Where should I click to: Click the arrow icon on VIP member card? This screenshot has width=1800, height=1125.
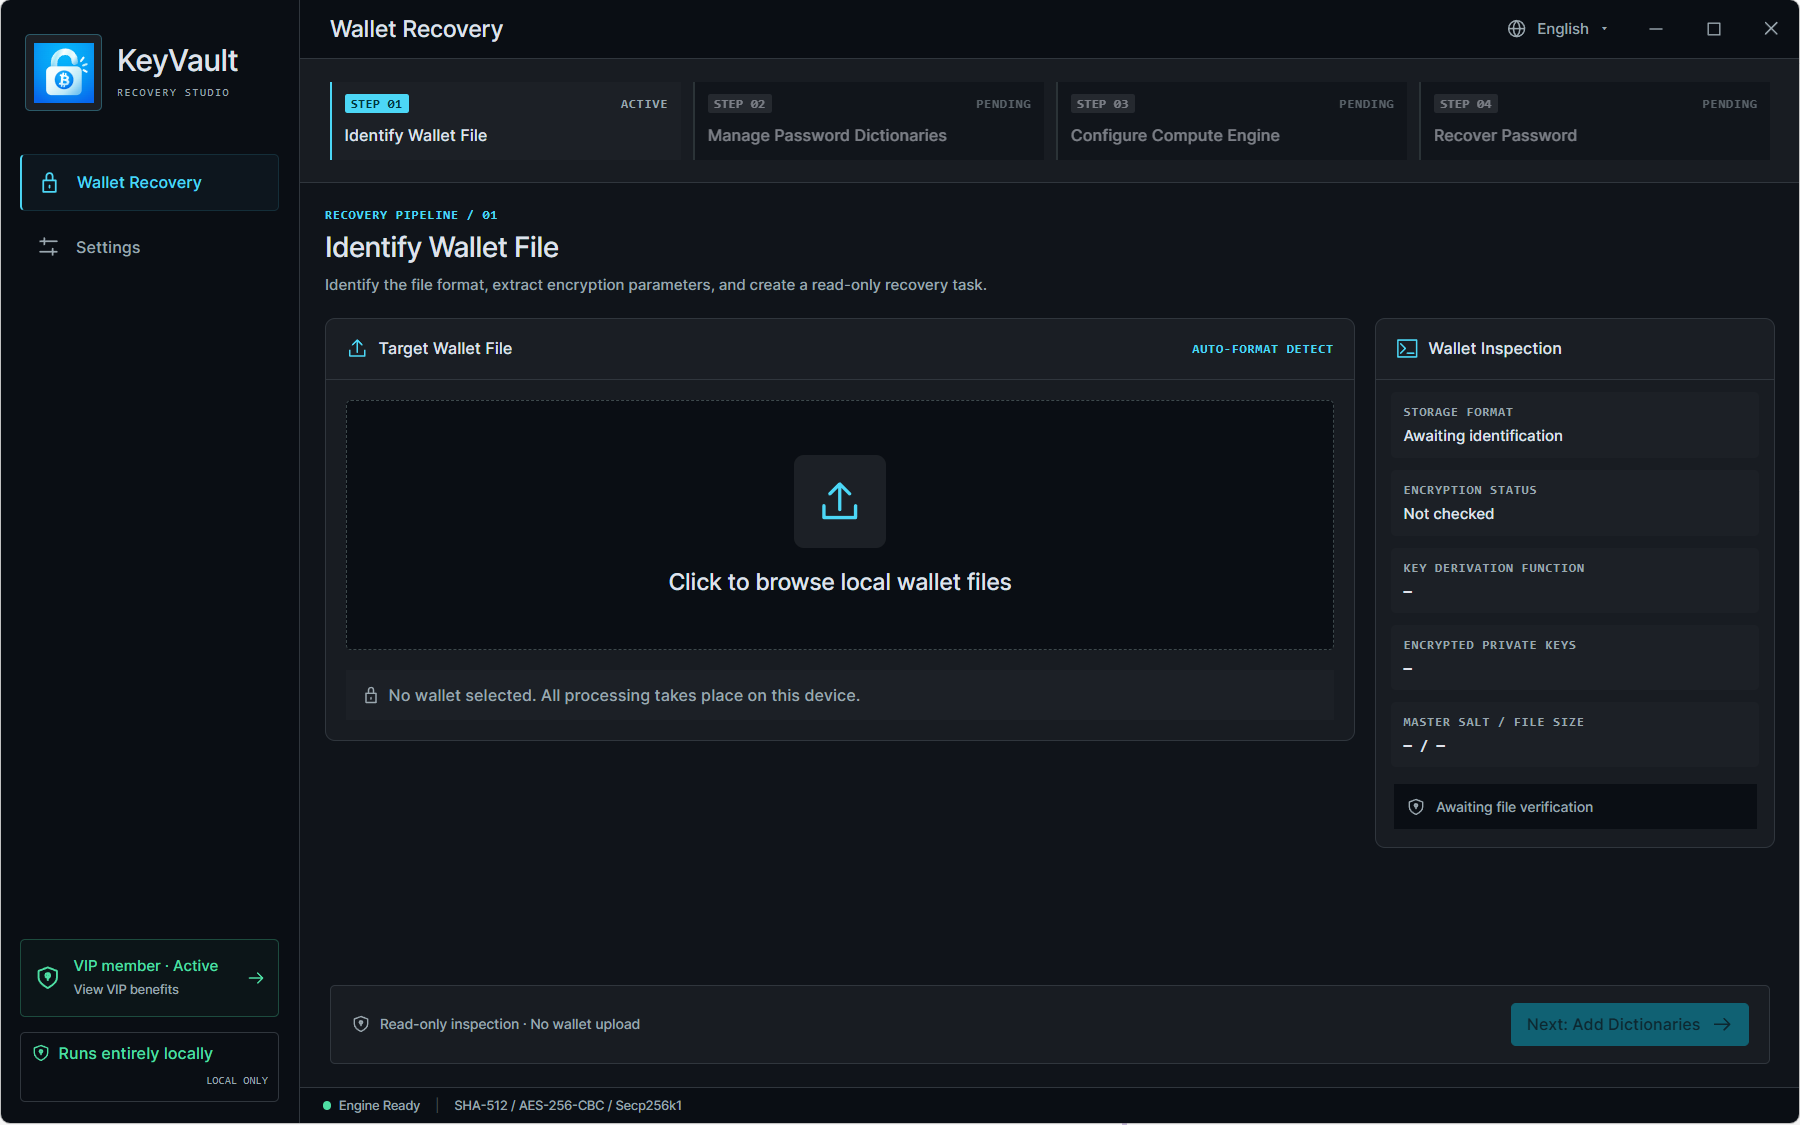tap(256, 978)
